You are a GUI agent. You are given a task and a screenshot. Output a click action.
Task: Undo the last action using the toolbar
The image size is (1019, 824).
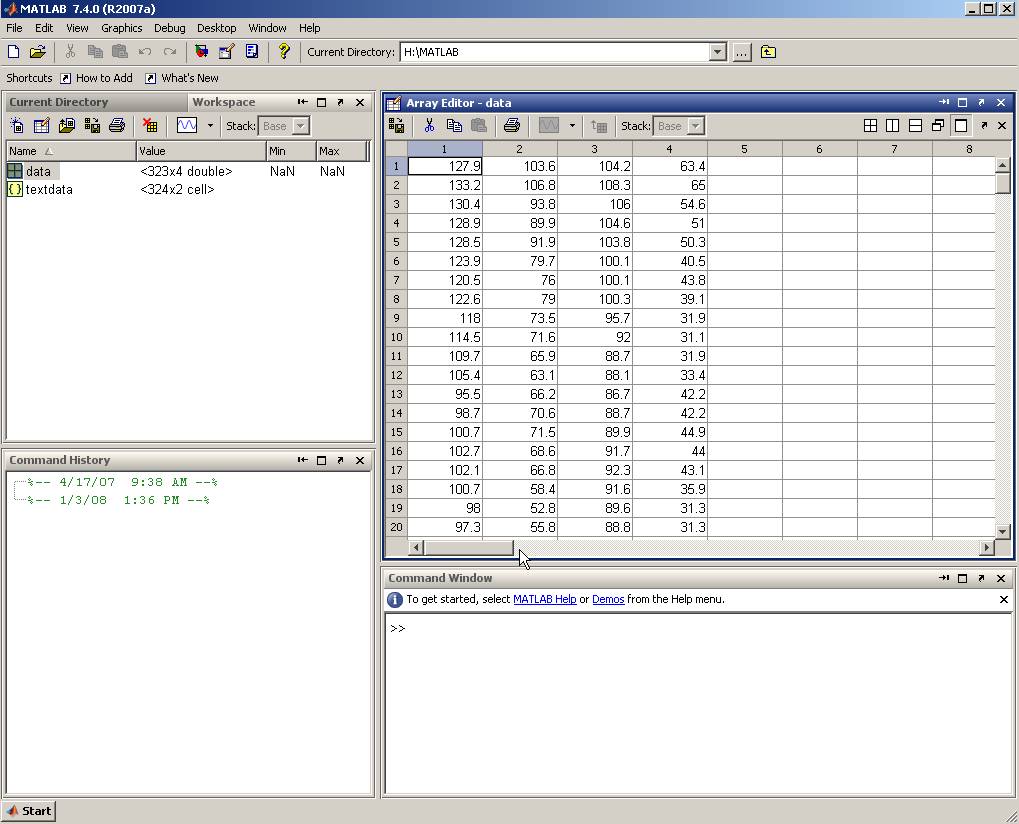144,52
